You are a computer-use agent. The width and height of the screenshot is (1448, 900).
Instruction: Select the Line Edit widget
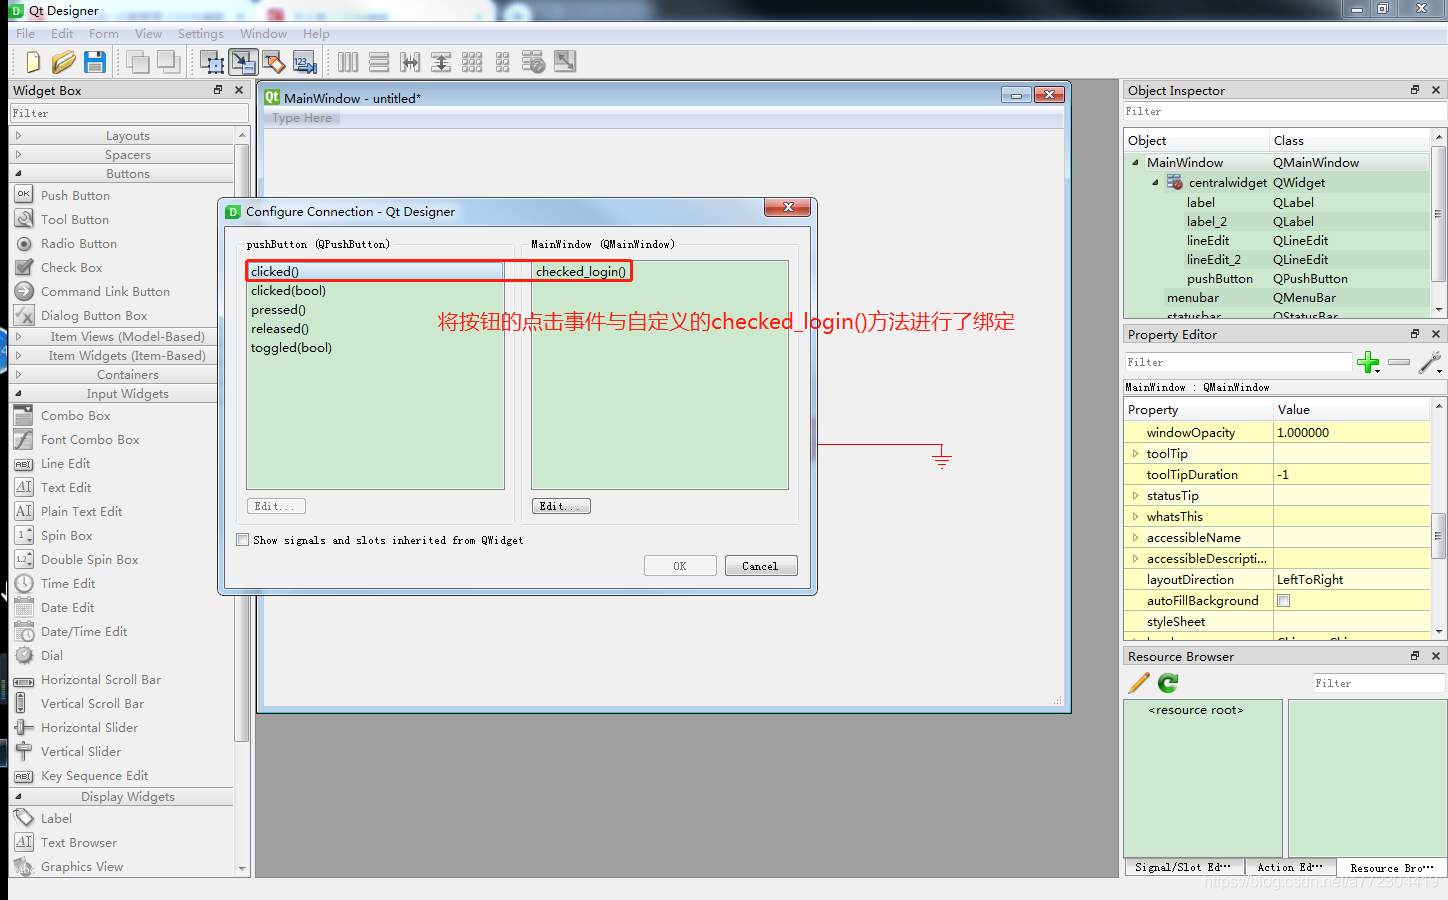click(65, 463)
